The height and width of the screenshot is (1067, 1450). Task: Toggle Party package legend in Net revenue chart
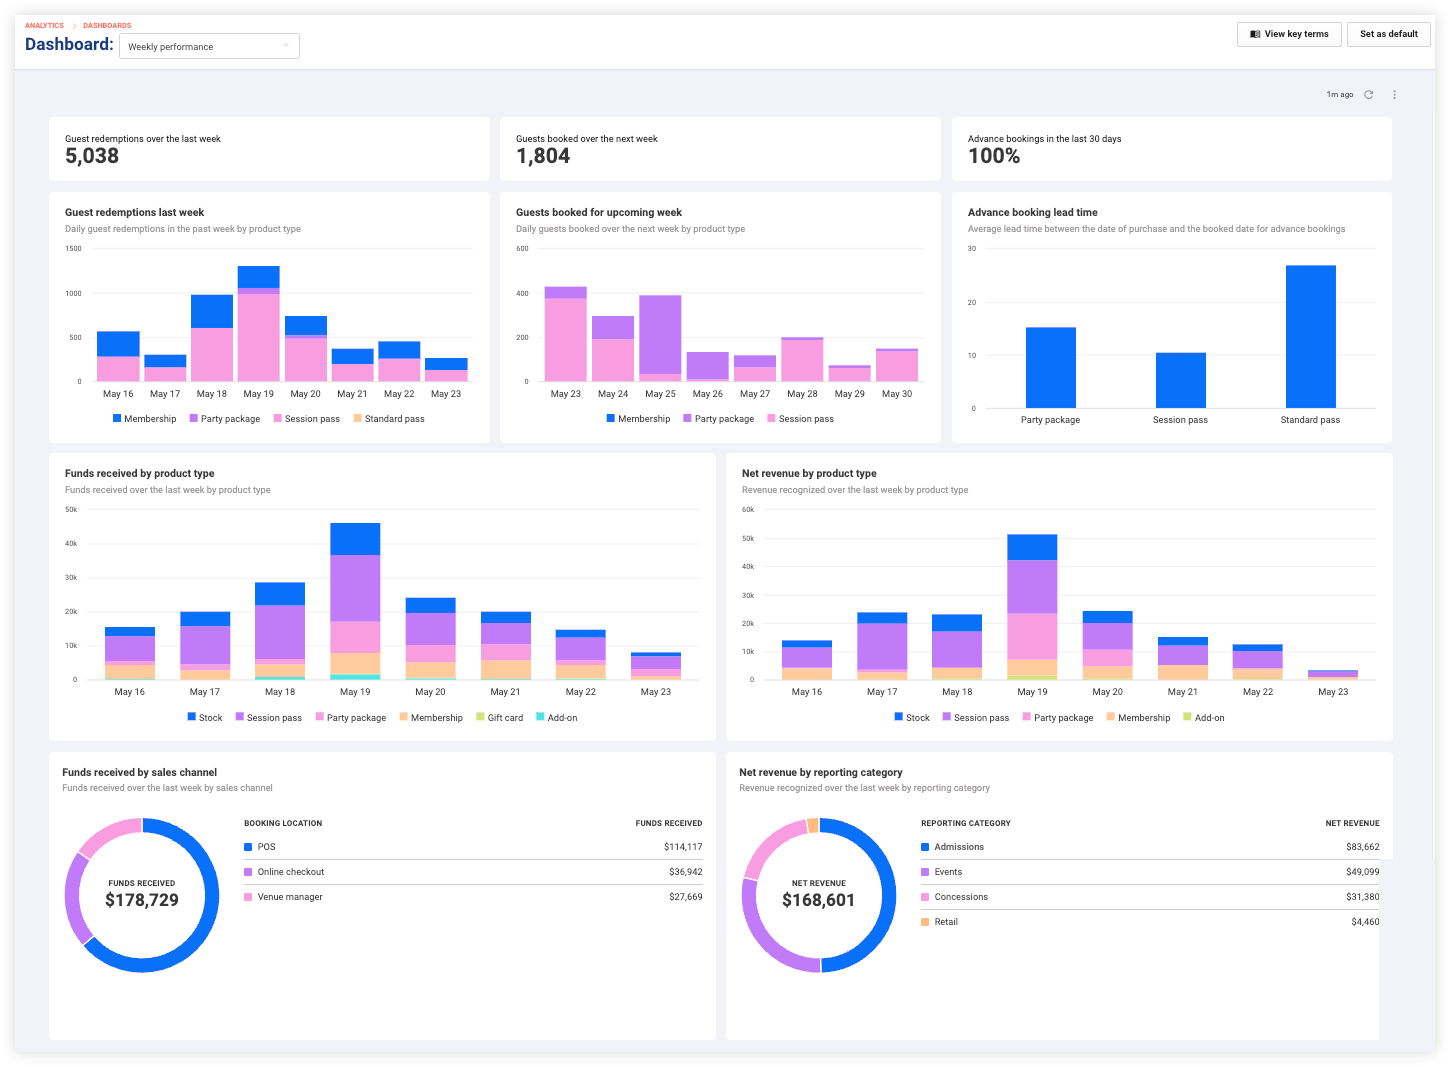coord(1058,718)
